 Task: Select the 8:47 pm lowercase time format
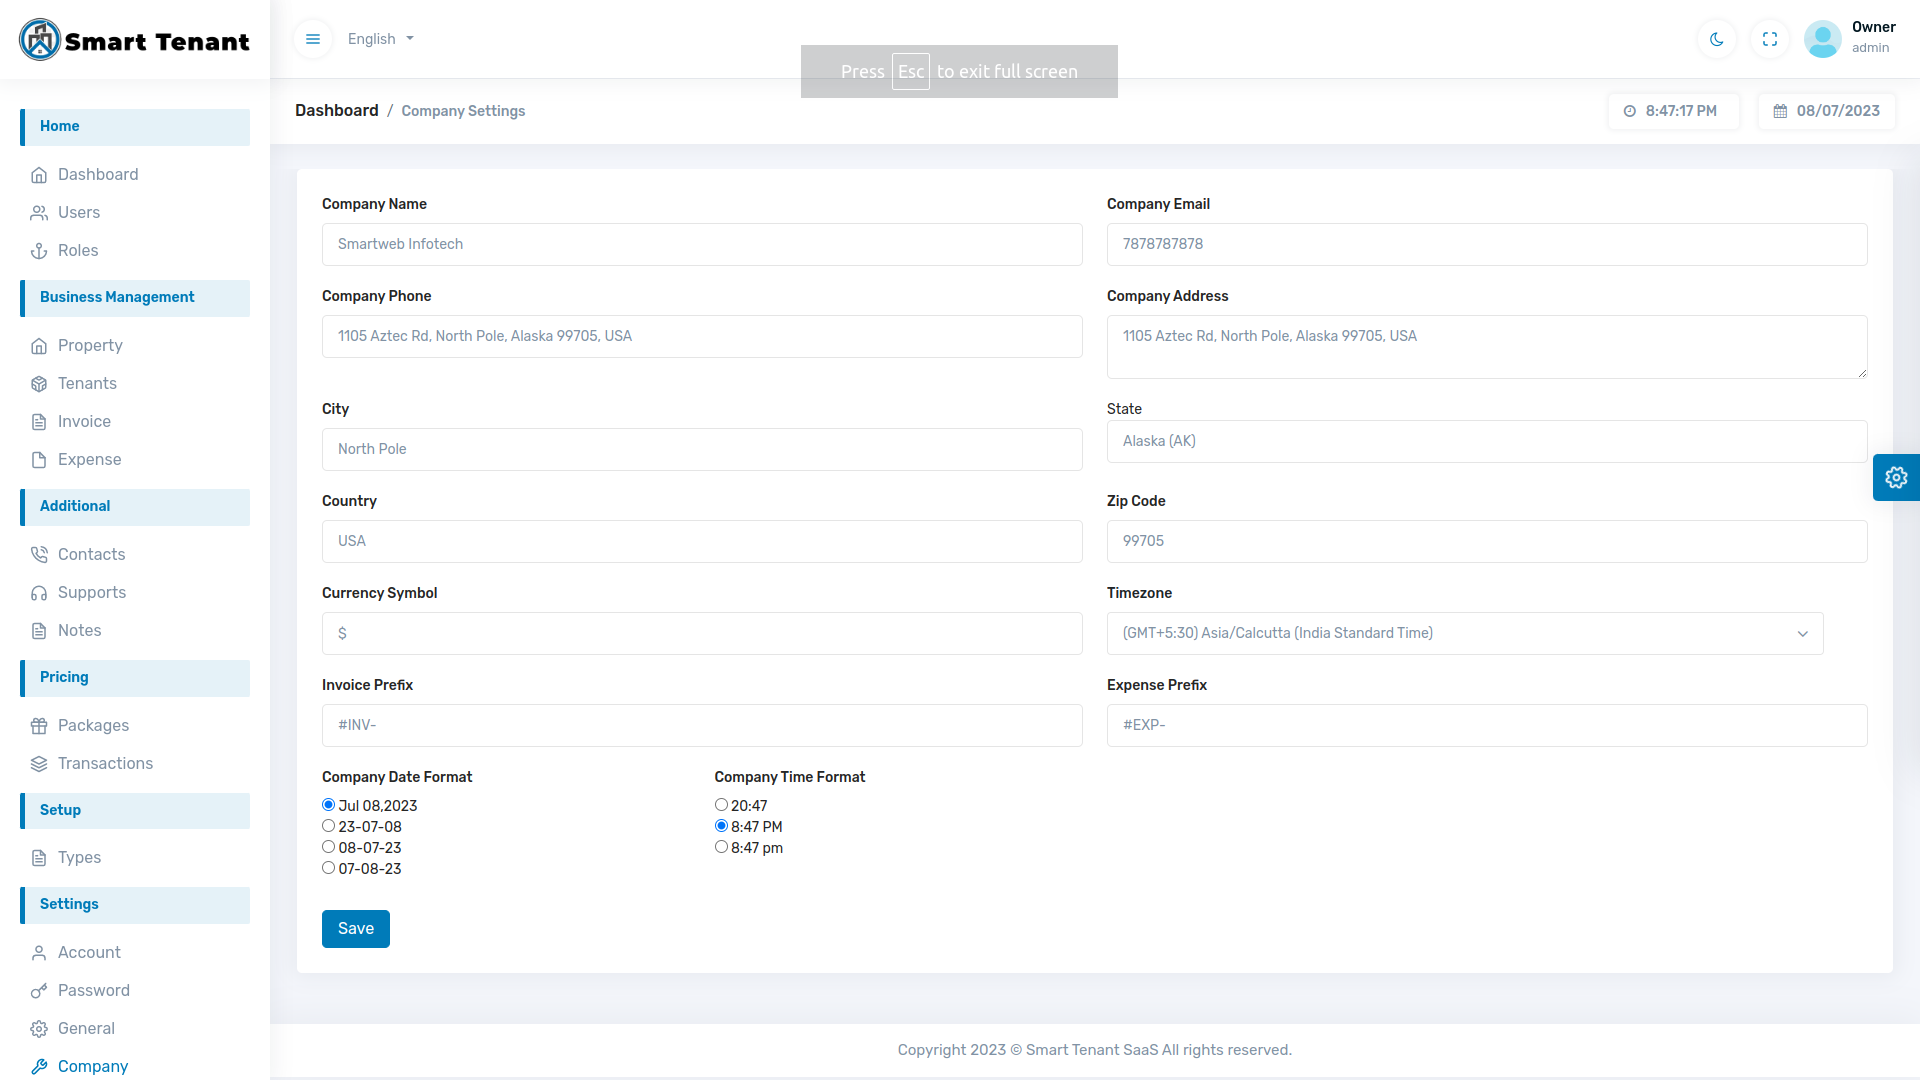[721, 847]
